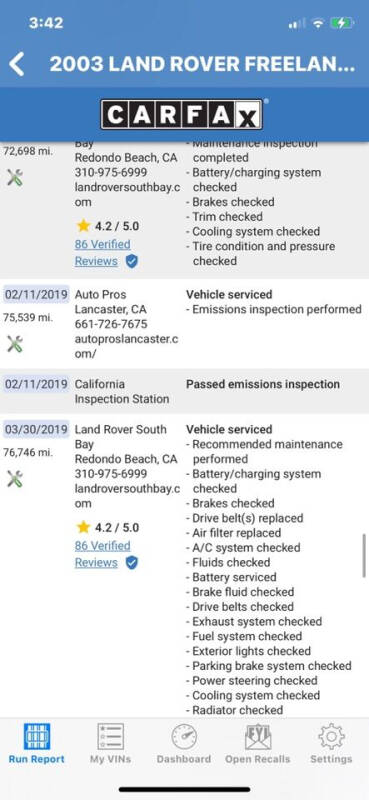Viewport: 369px width, 800px height.
Task: Open the Open Recalls tab
Action: (258, 743)
